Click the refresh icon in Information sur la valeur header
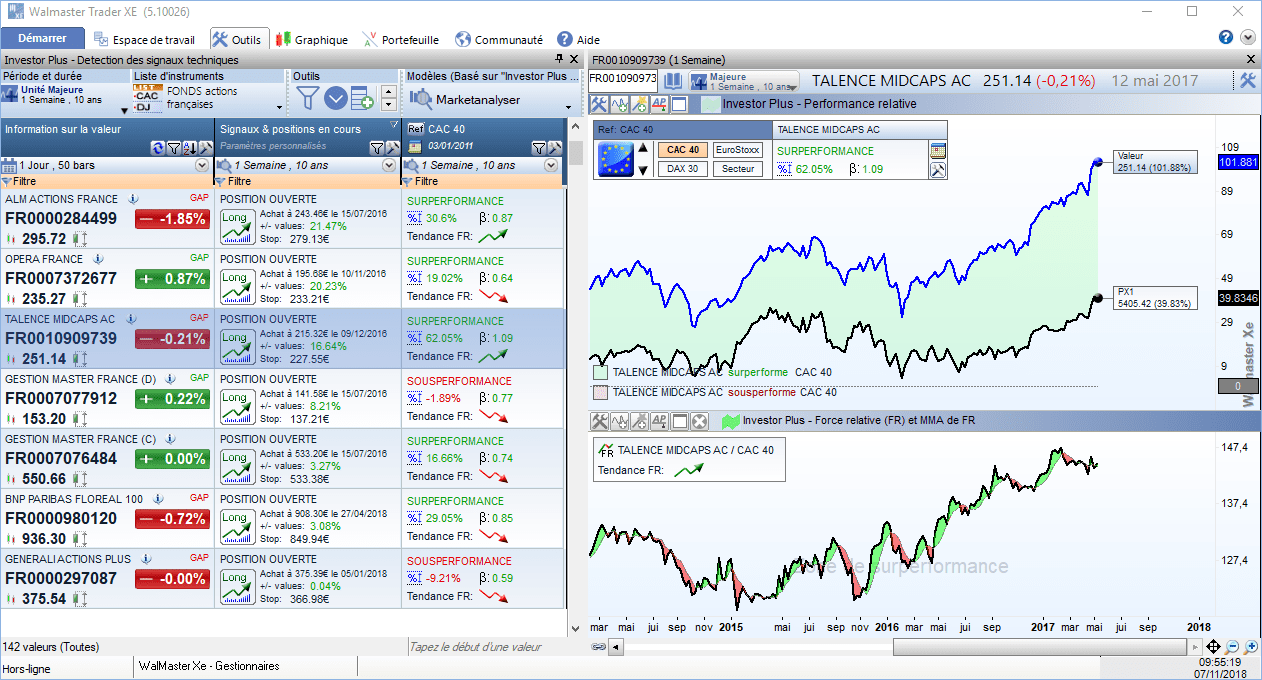The image size is (1262, 680). tap(157, 148)
